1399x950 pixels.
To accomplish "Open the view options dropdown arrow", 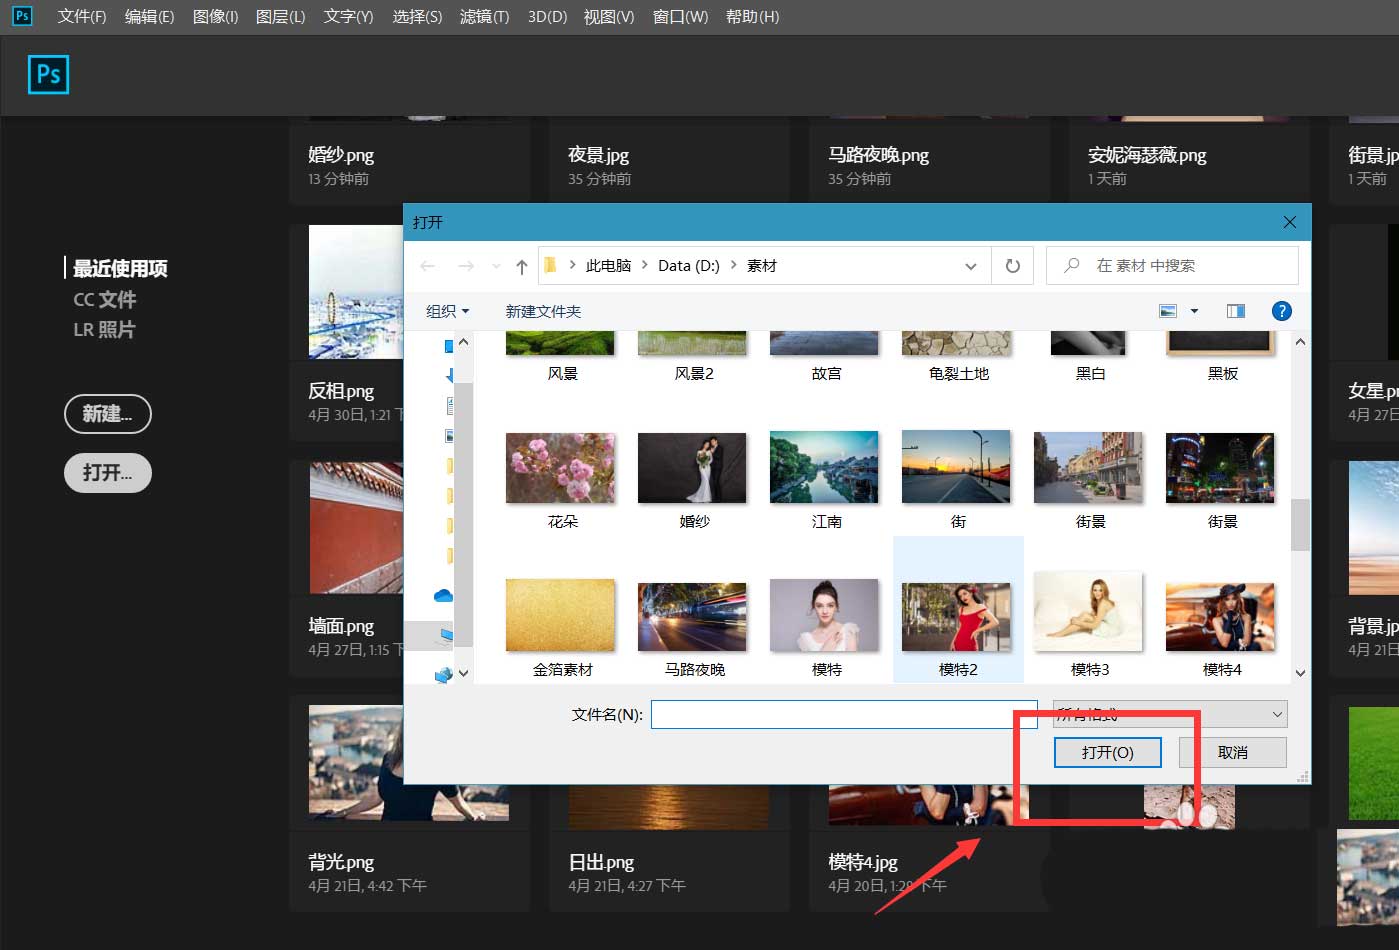I will click(1194, 311).
